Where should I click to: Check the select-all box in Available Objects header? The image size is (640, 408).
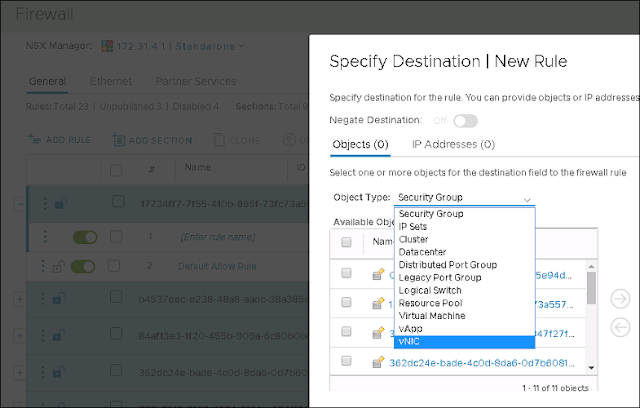pos(346,242)
